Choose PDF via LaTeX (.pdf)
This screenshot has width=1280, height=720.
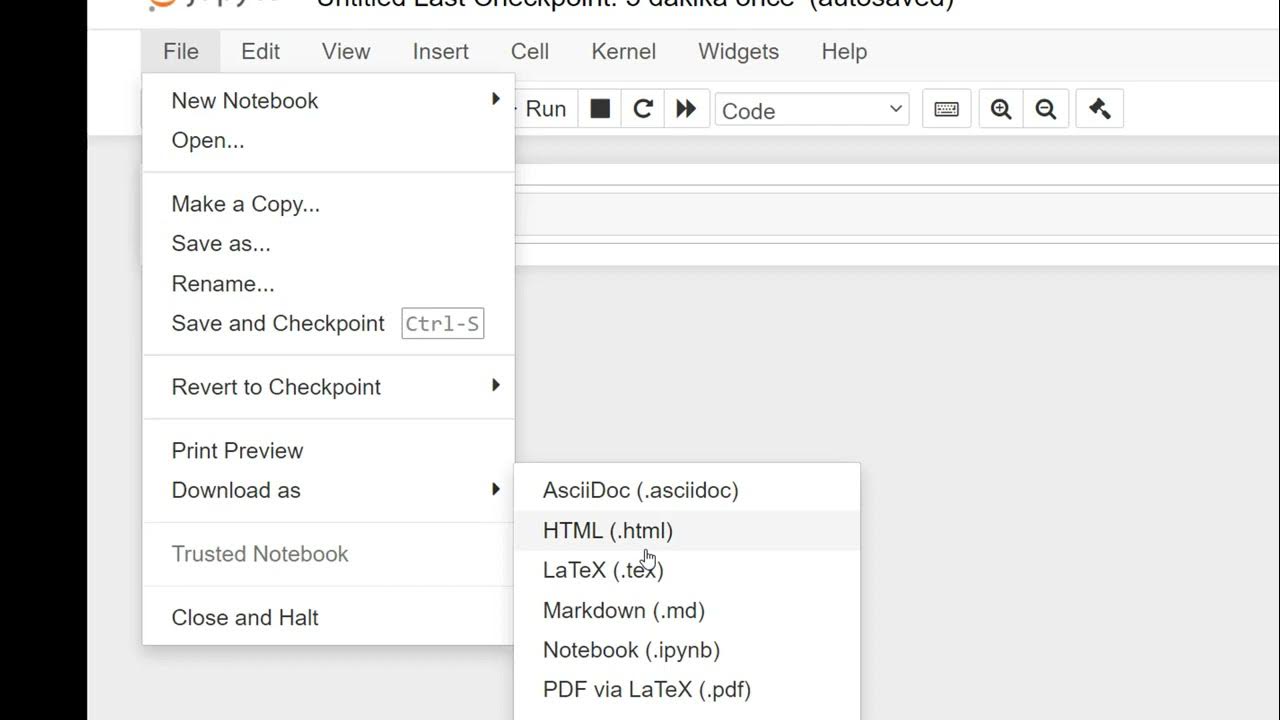(647, 690)
